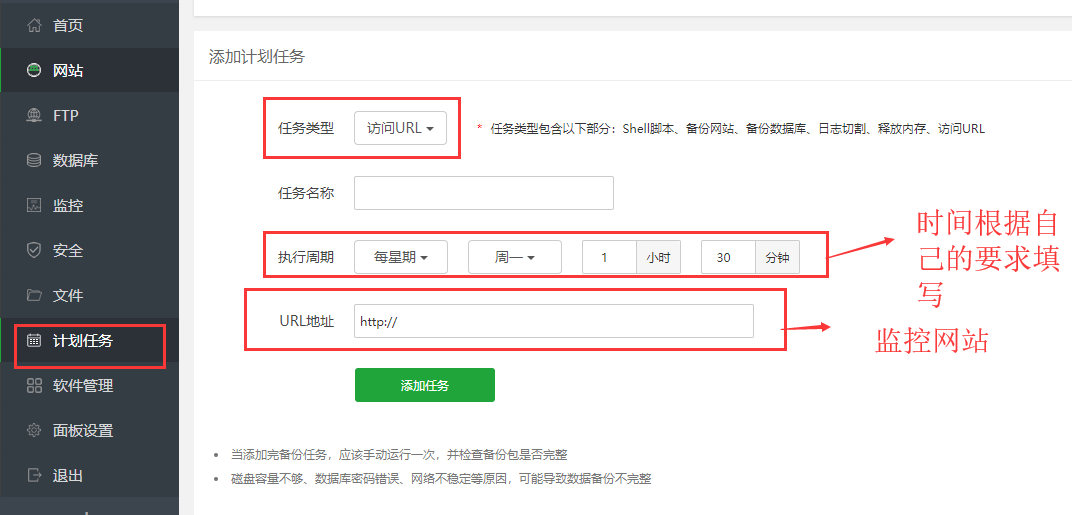Click the 执行周期 label
This screenshot has width=1072, height=515.
306,257
